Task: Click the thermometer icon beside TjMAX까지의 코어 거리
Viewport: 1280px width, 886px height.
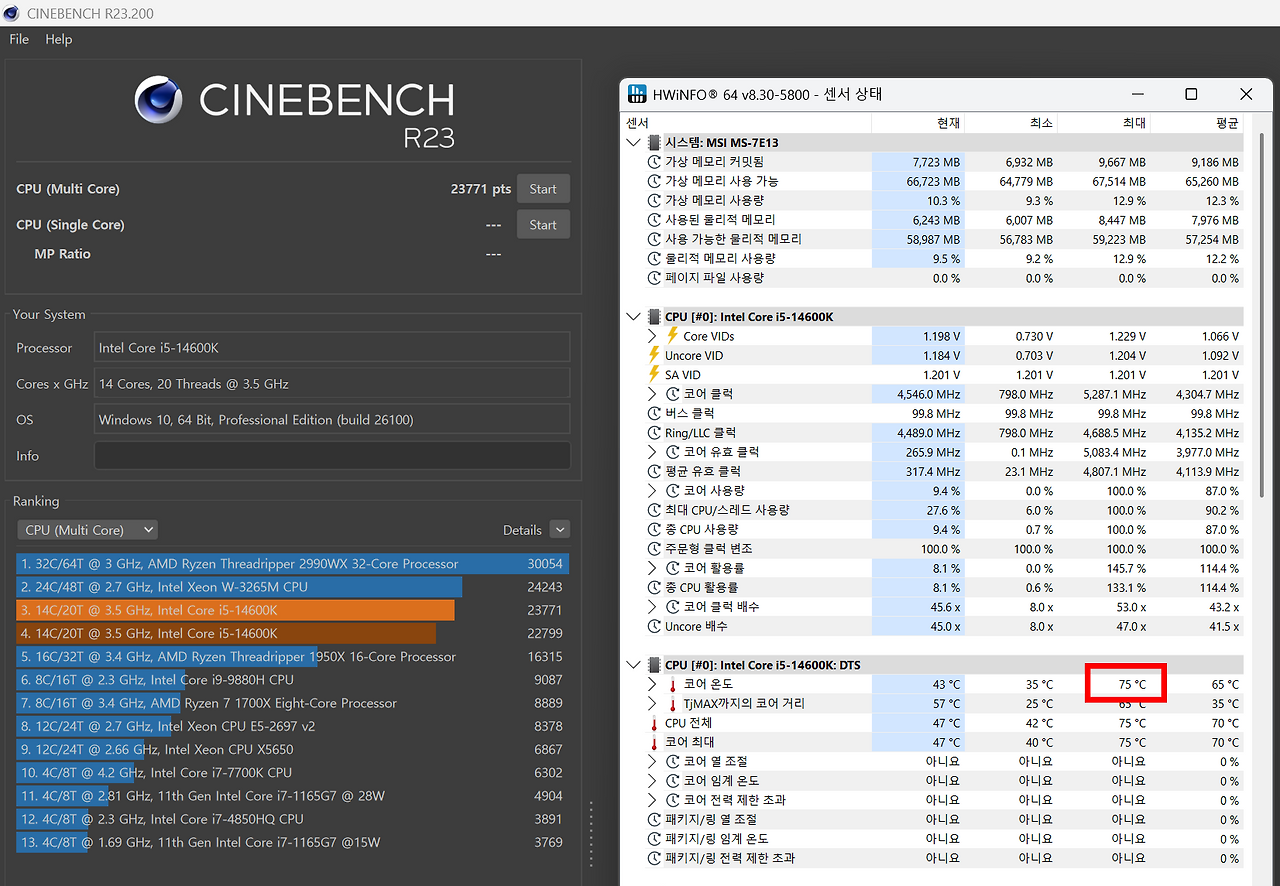Action: (673, 704)
